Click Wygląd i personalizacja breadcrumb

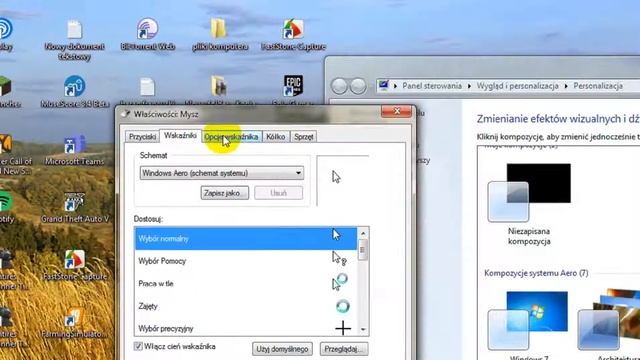point(518,86)
